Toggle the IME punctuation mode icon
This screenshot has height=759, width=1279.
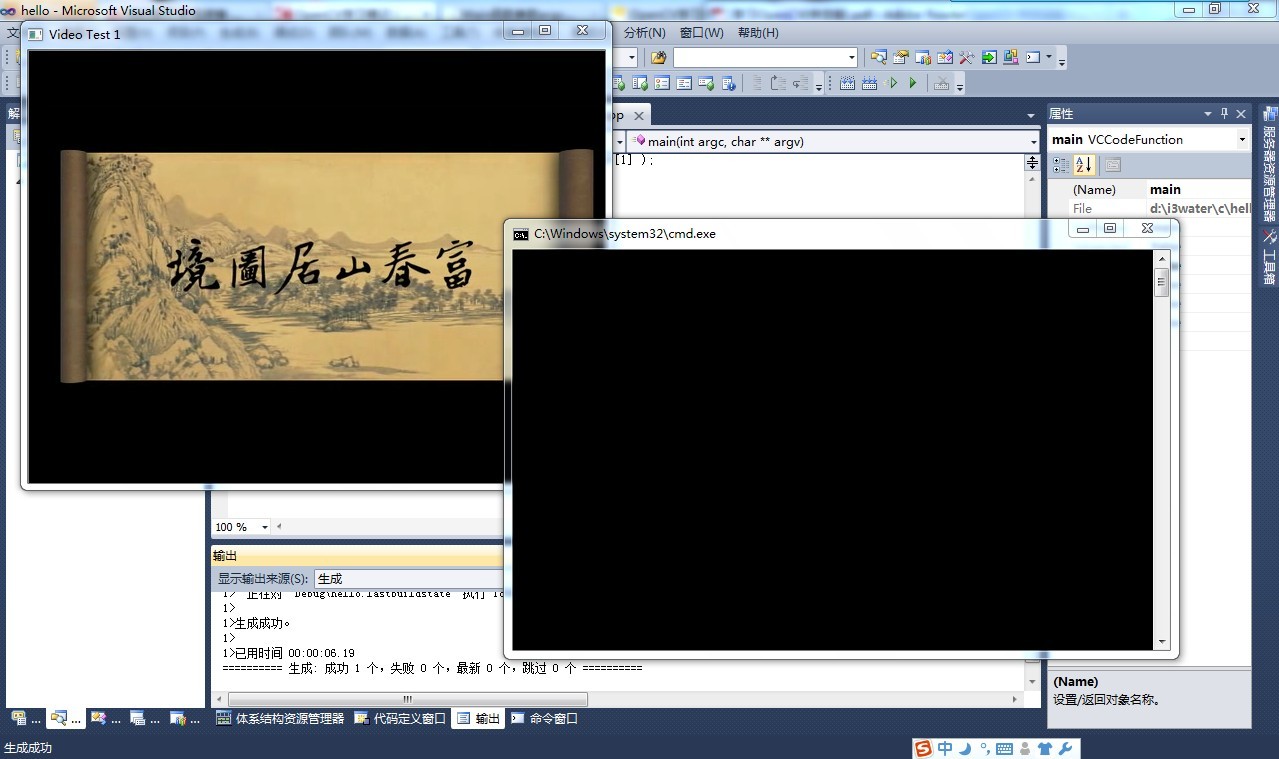coord(984,748)
